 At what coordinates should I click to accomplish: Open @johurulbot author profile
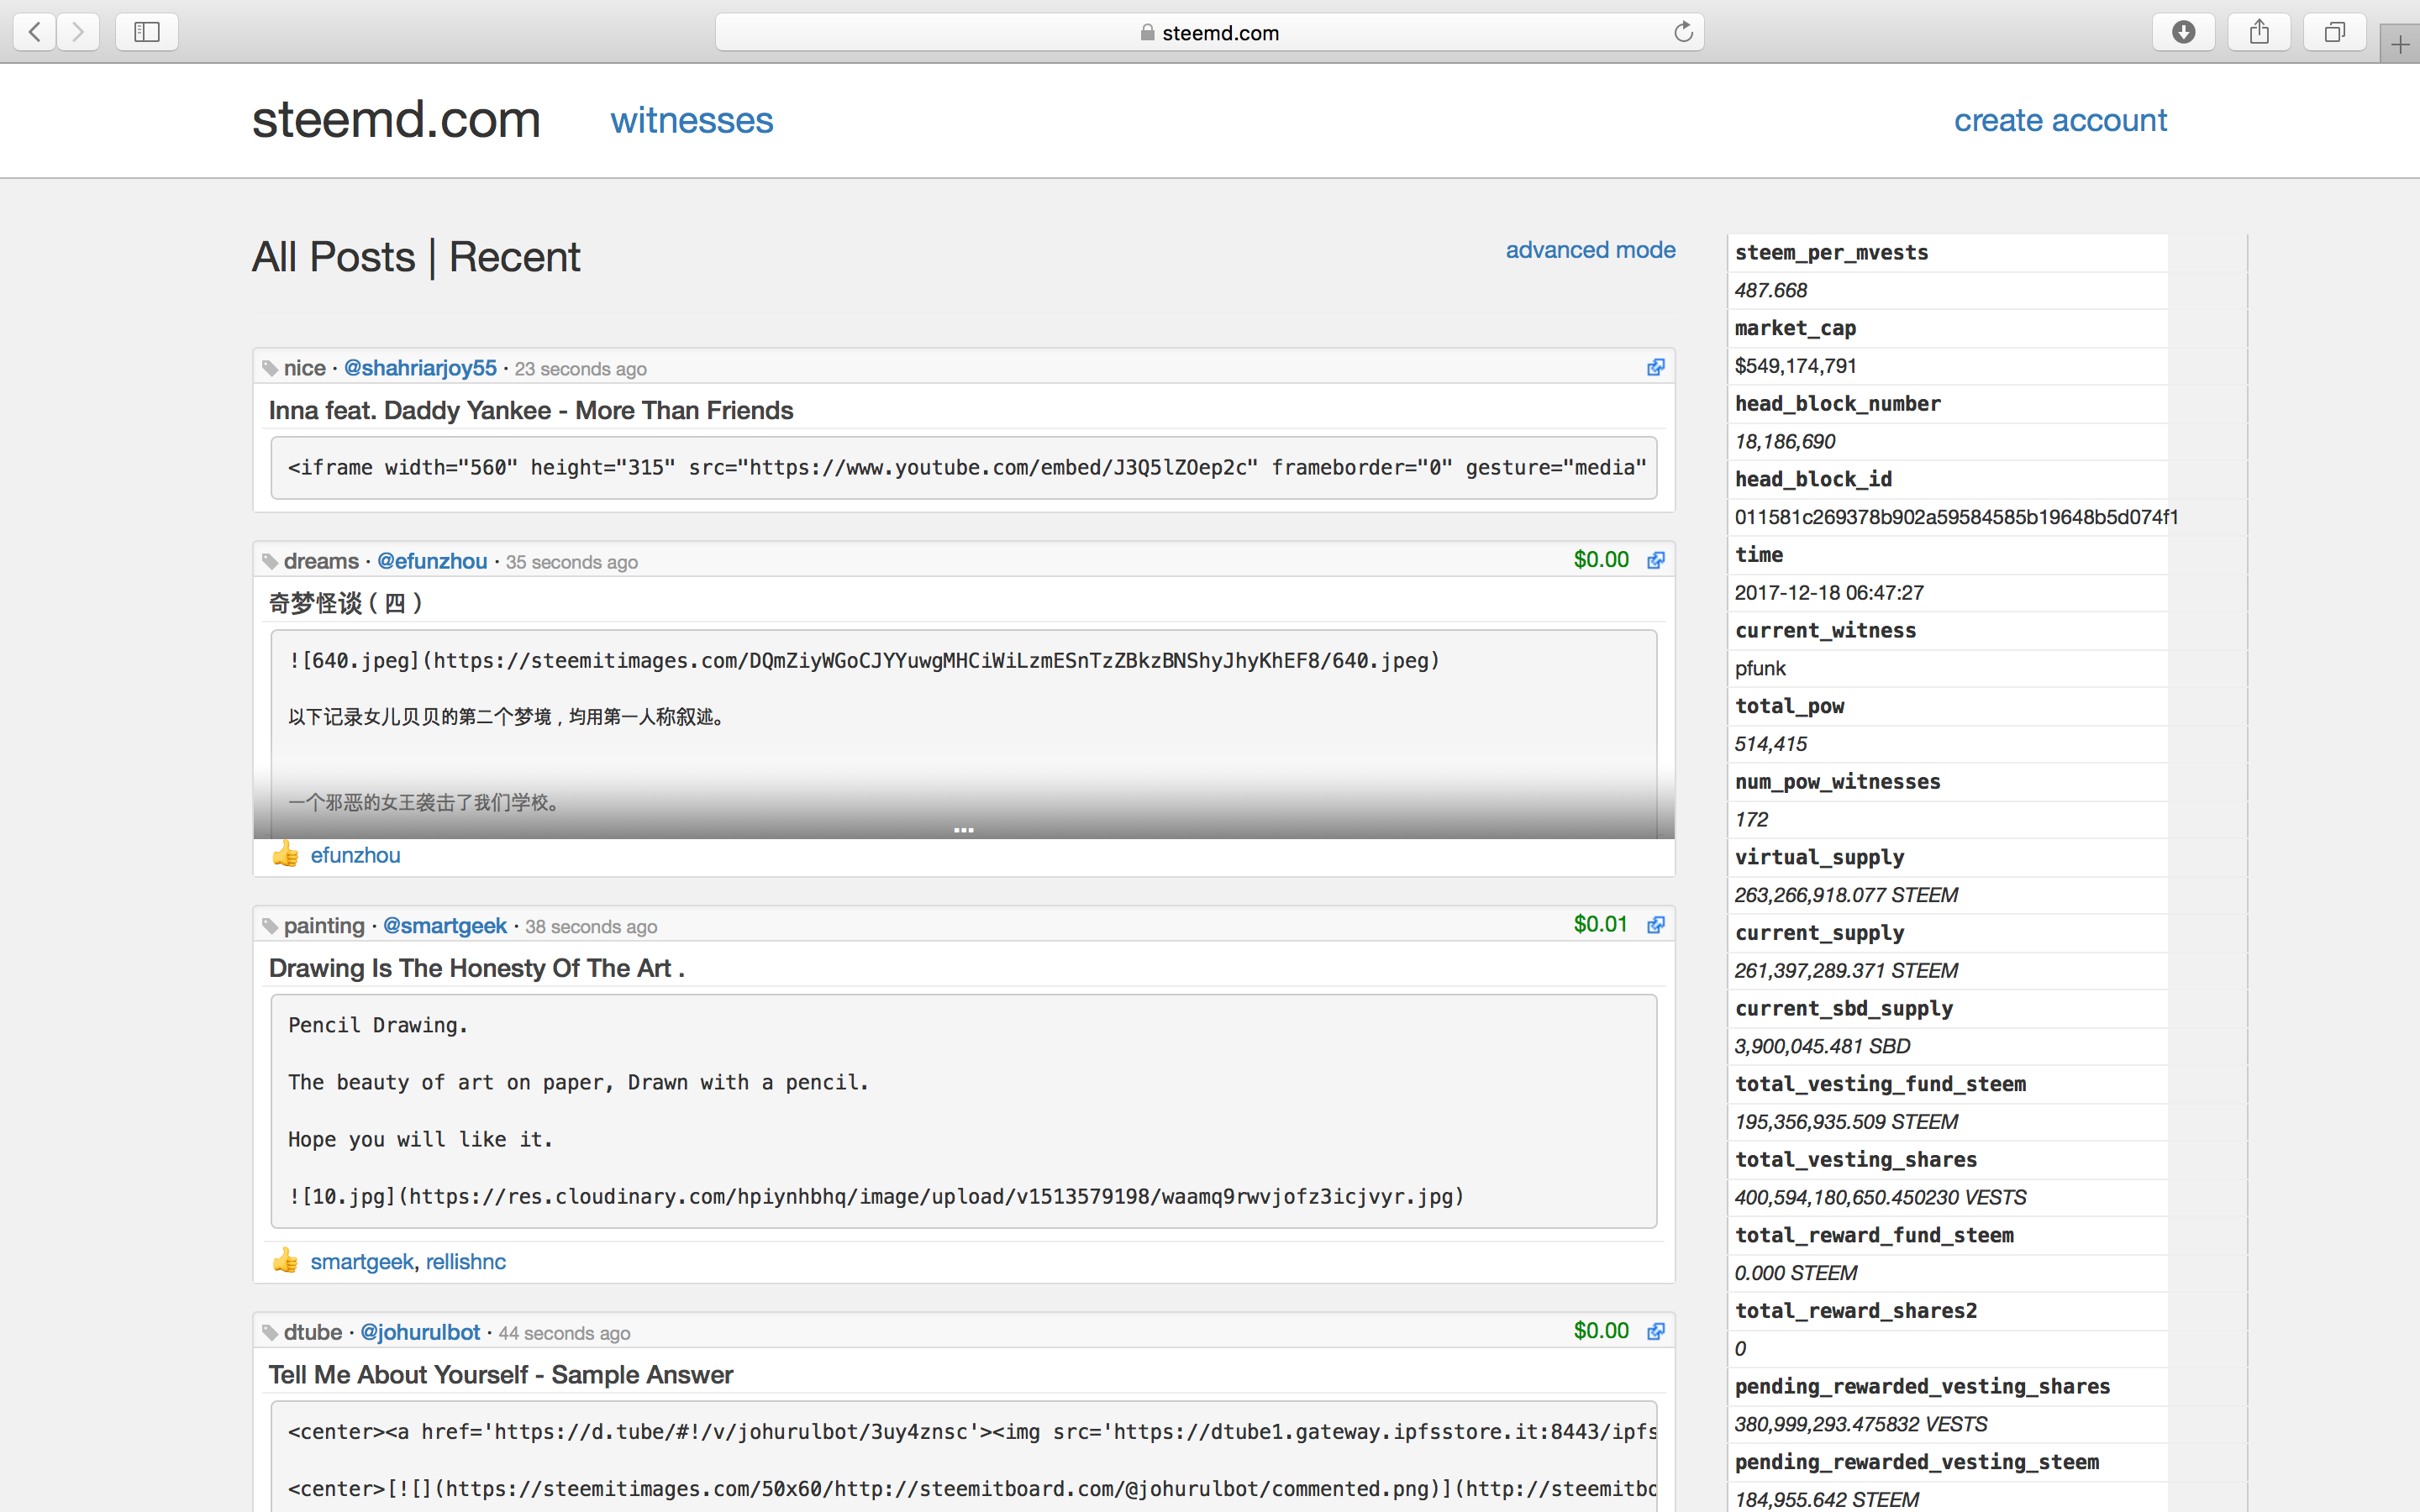point(420,1332)
